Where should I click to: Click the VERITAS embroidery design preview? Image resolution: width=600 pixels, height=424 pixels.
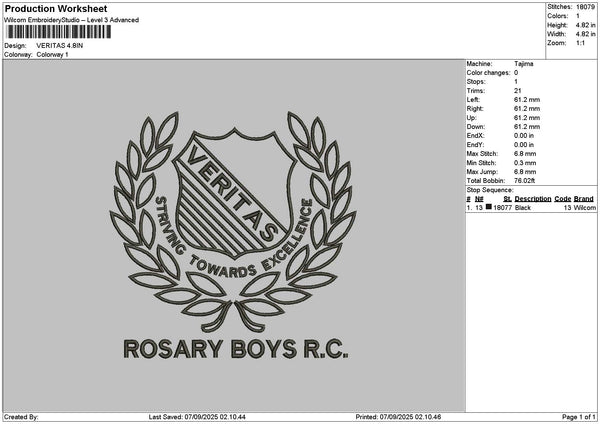(x=233, y=235)
